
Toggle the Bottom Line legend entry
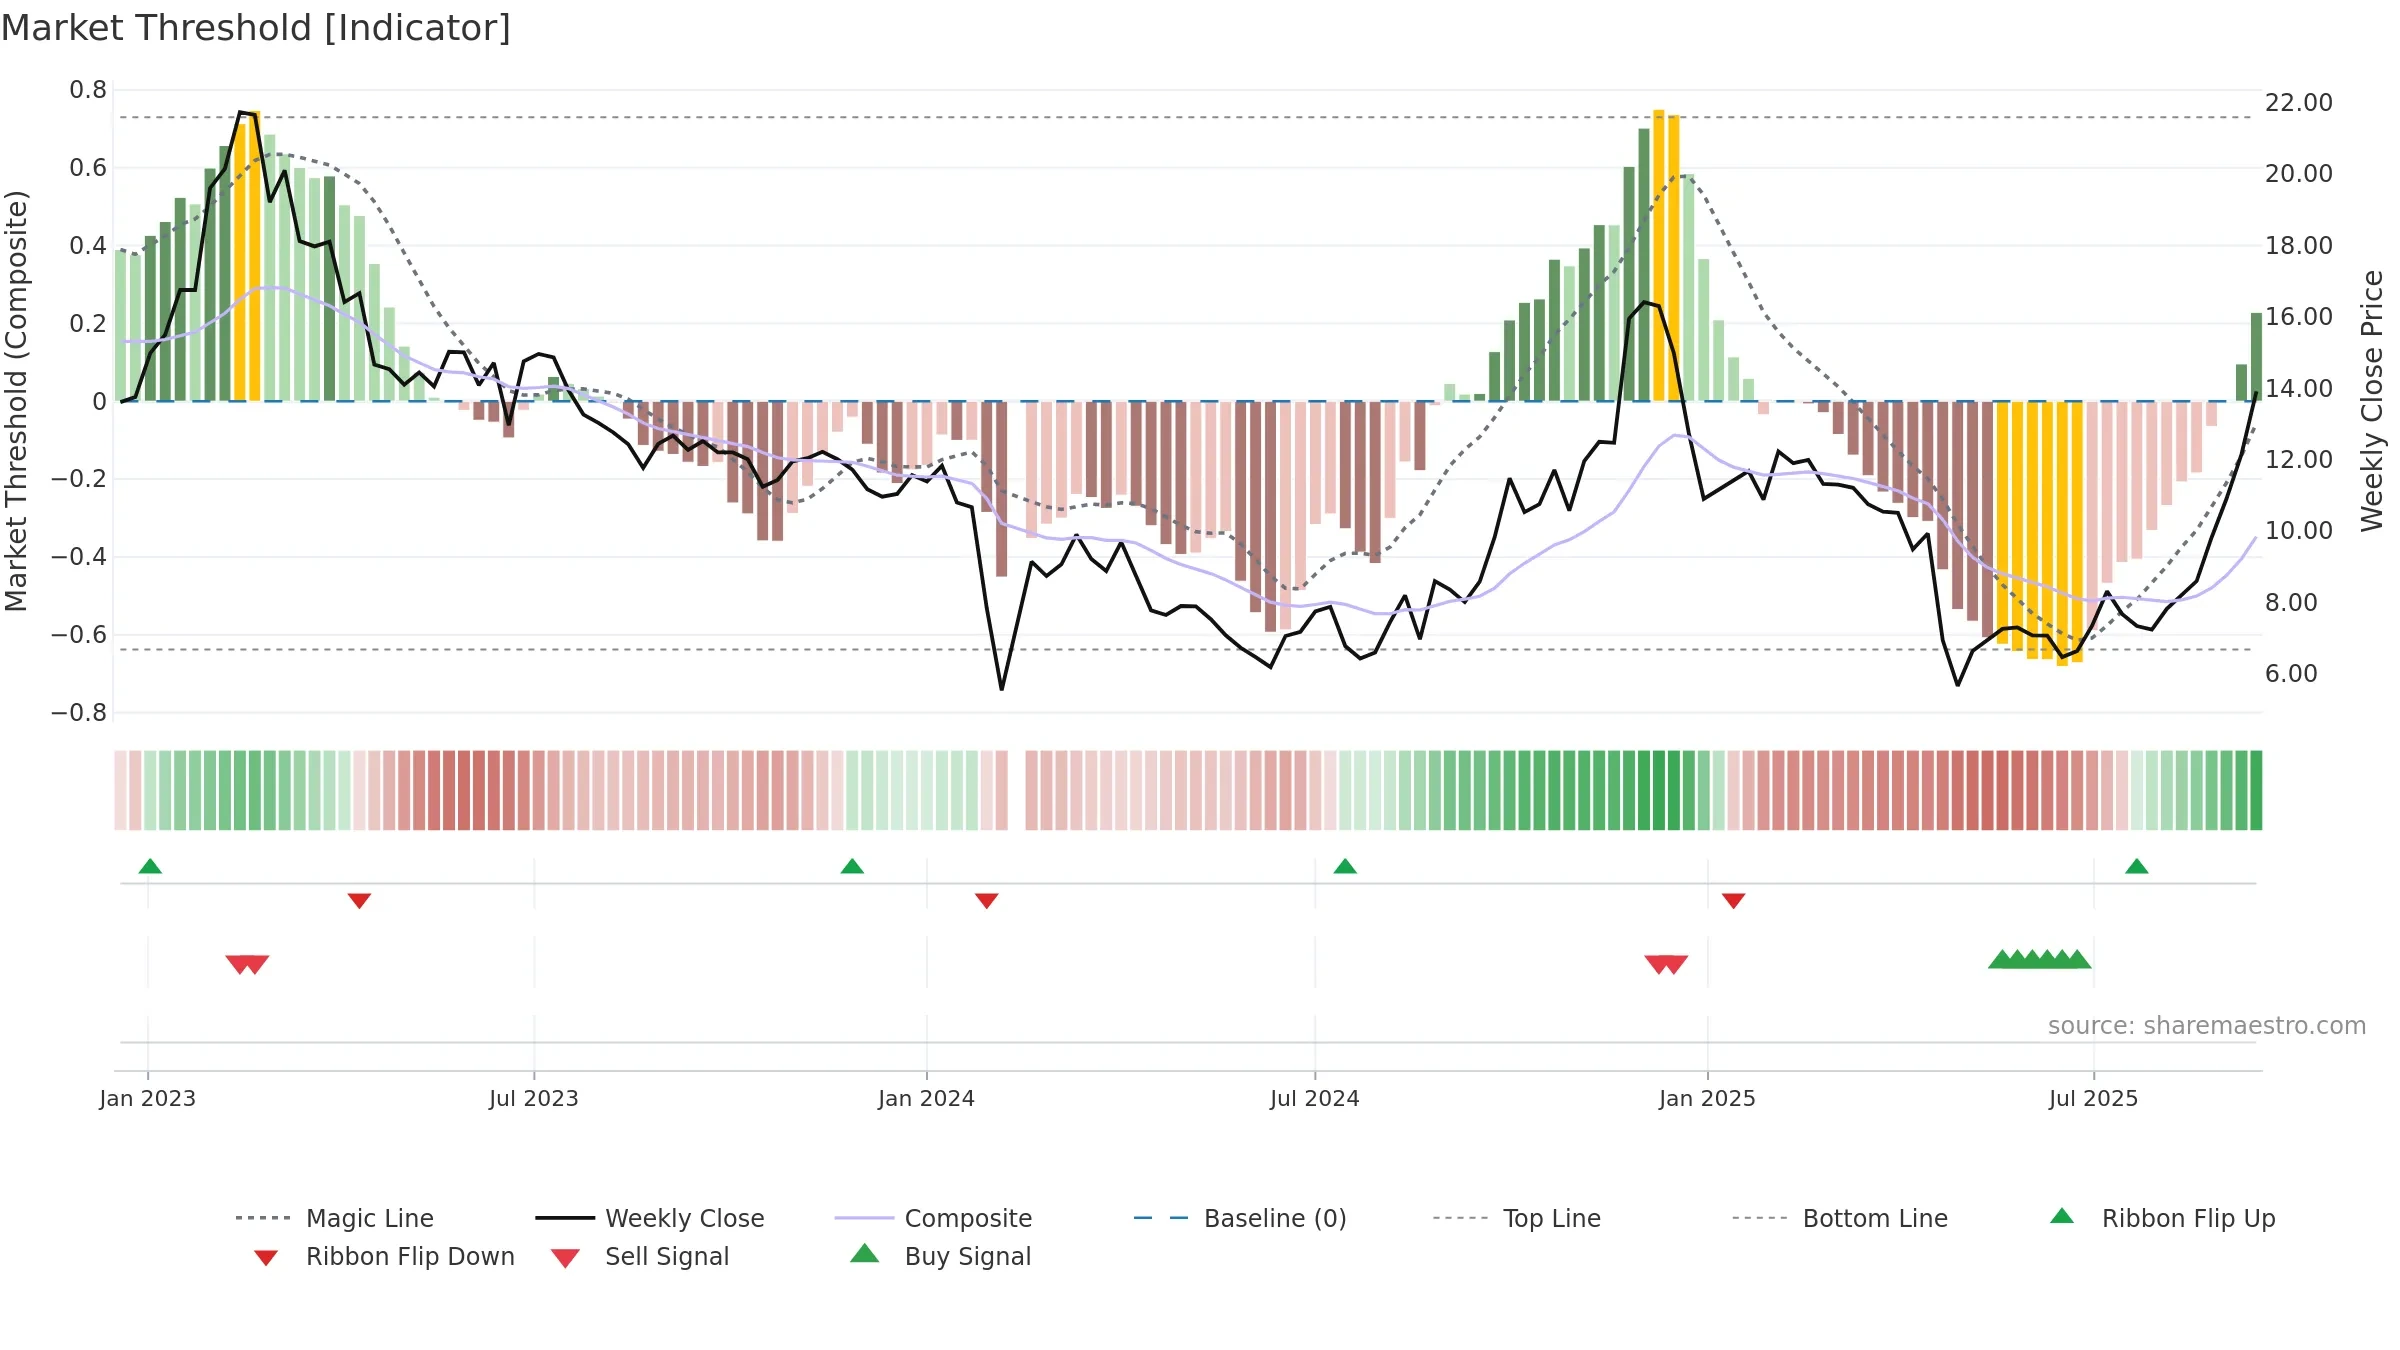1840,1218
